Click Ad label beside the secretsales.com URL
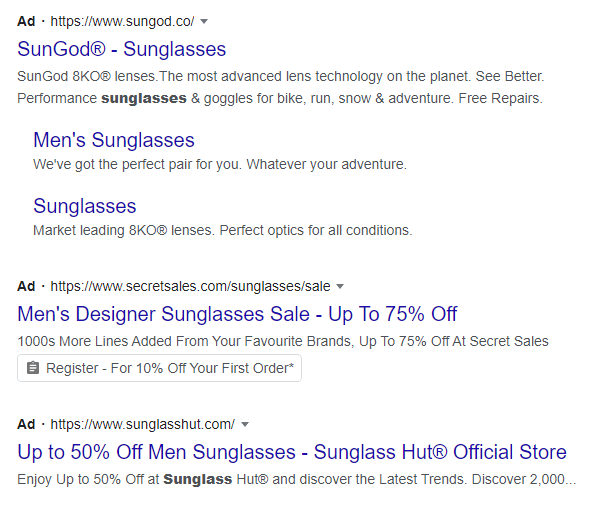600x506 pixels. click(x=26, y=286)
